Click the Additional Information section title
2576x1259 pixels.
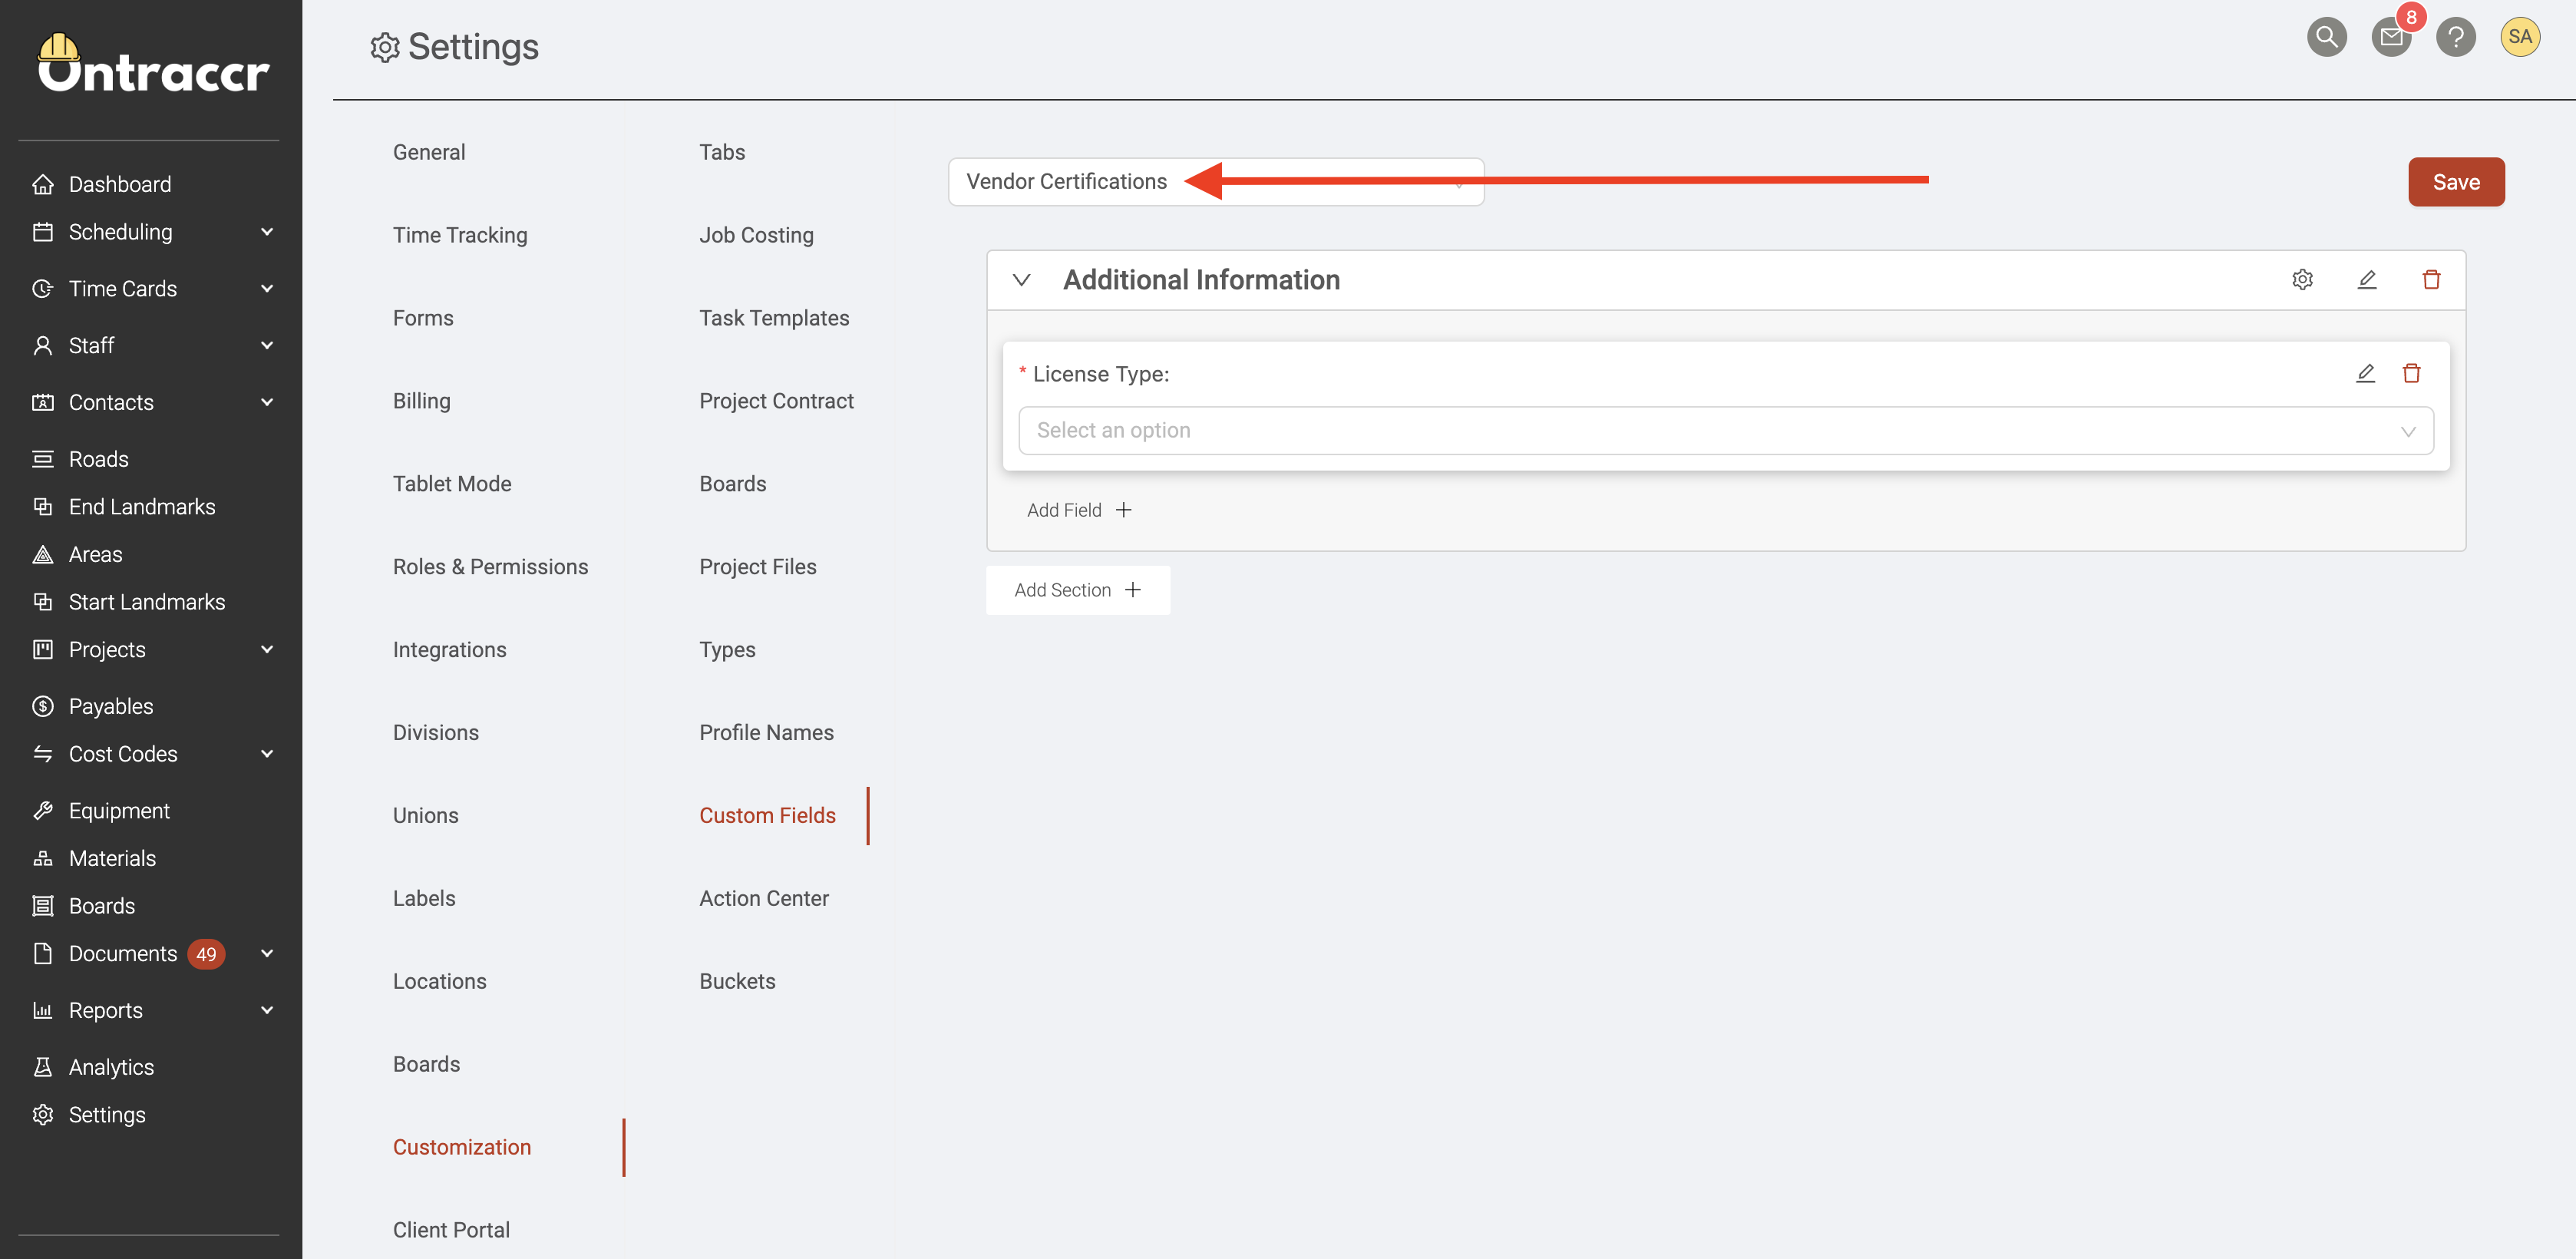(x=1201, y=280)
